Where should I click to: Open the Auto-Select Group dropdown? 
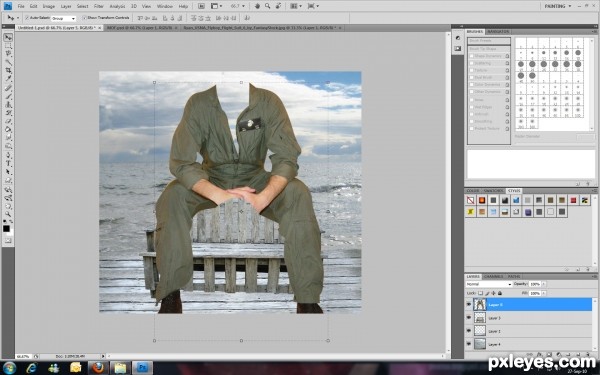[x=64, y=18]
